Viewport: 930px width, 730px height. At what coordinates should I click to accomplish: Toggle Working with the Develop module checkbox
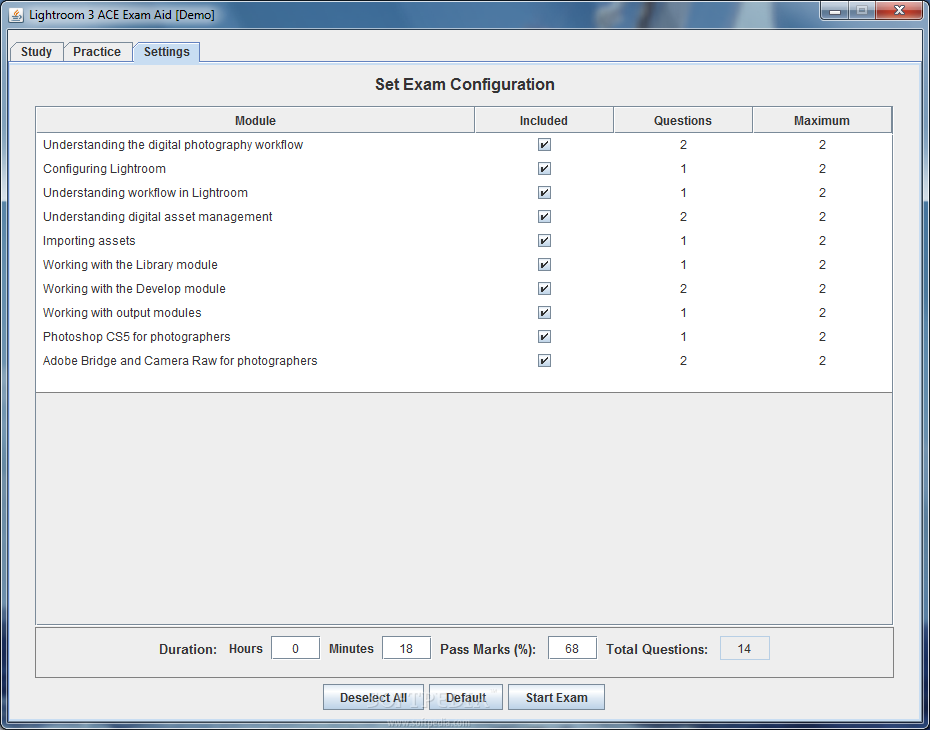pos(544,289)
